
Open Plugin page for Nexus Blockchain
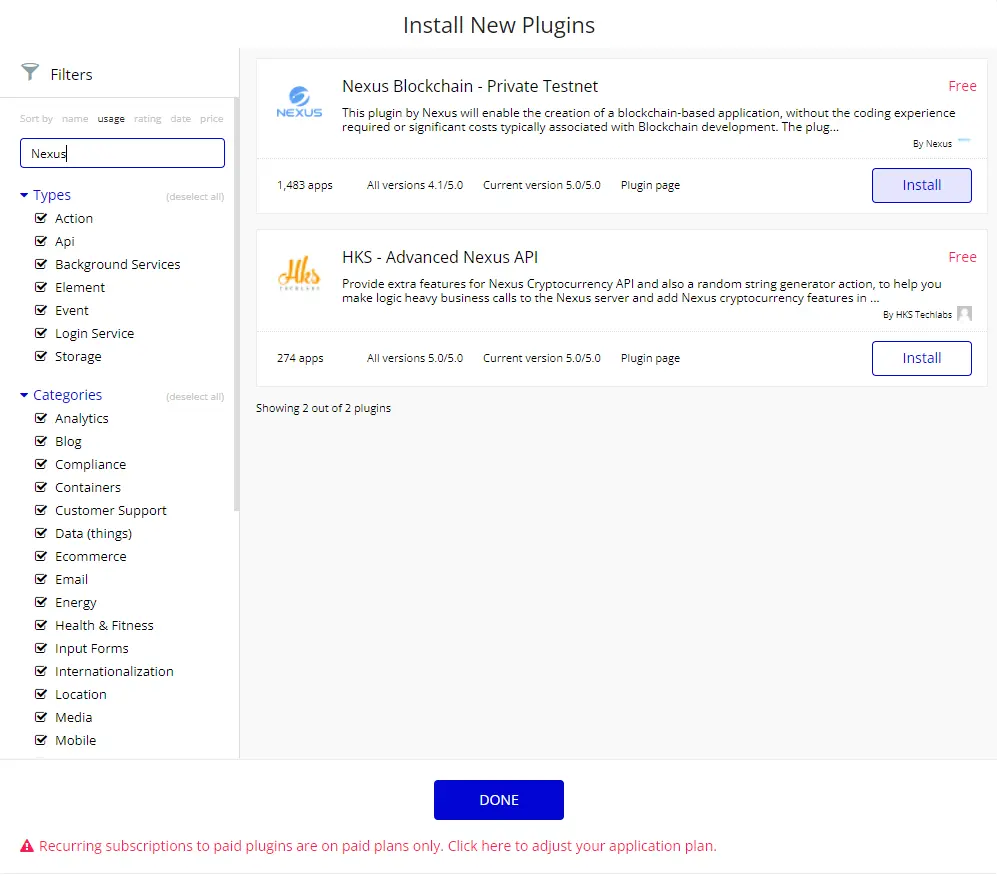click(650, 185)
